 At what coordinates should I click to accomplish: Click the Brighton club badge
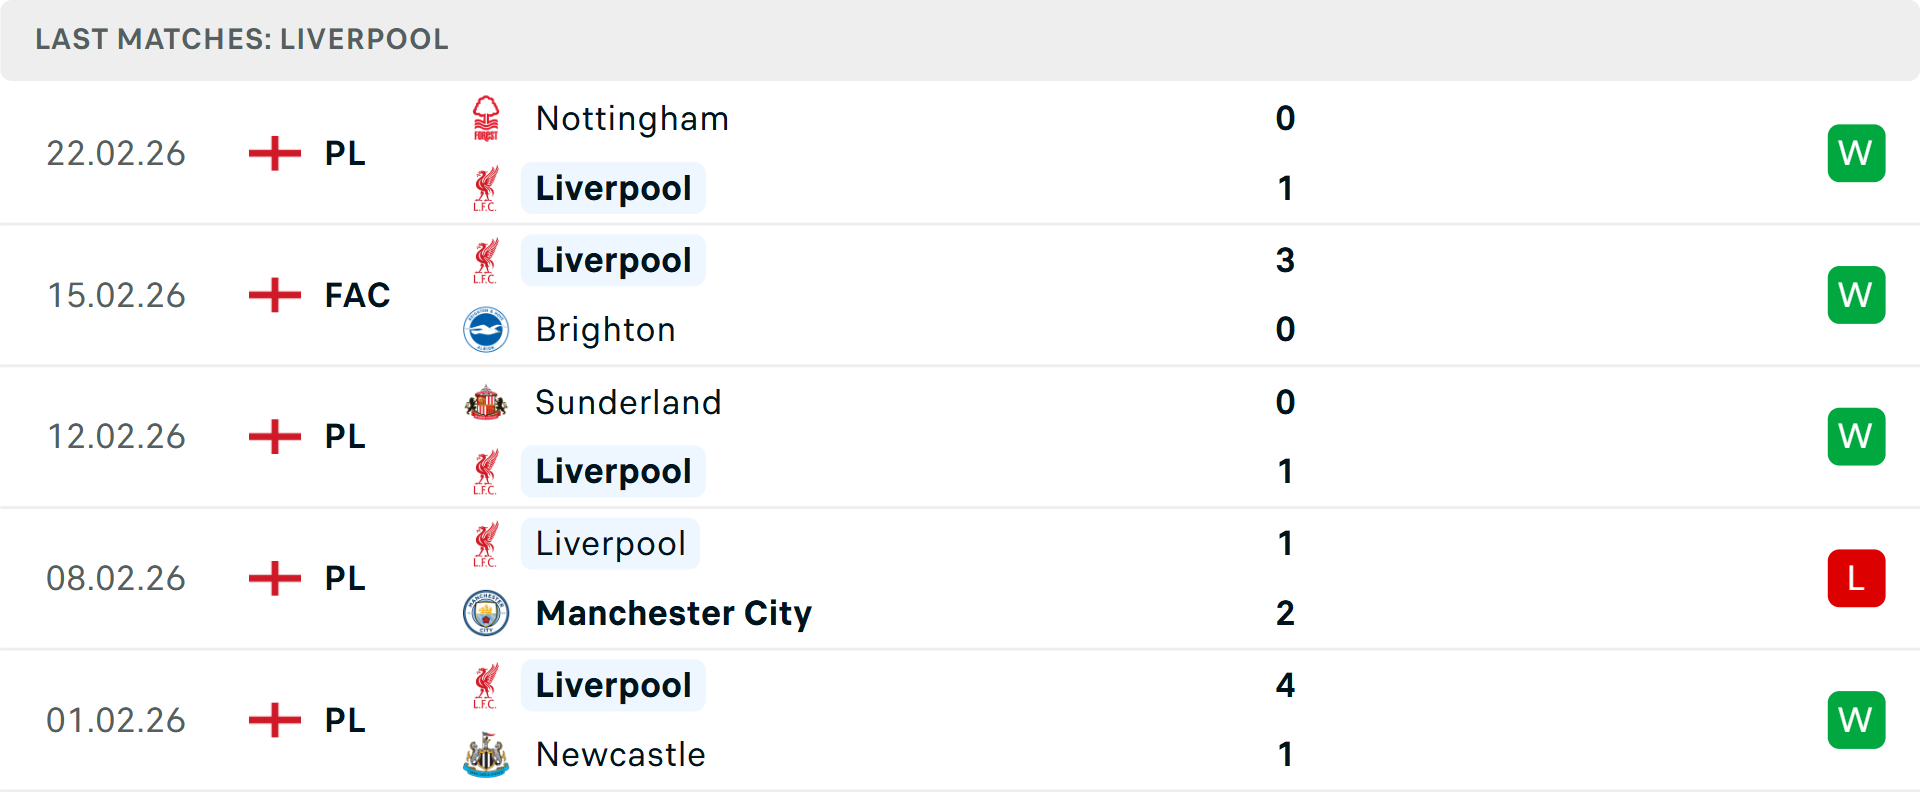tap(486, 330)
